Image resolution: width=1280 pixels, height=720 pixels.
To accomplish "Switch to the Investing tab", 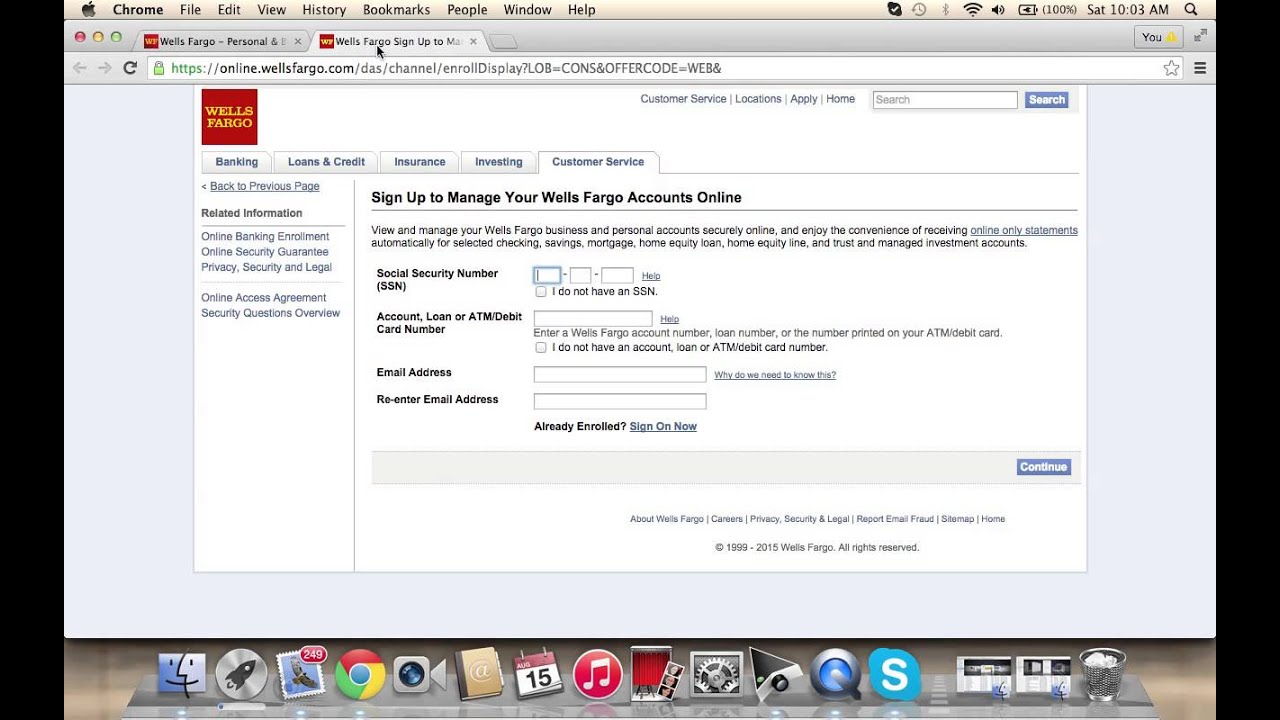I will 498,161.
